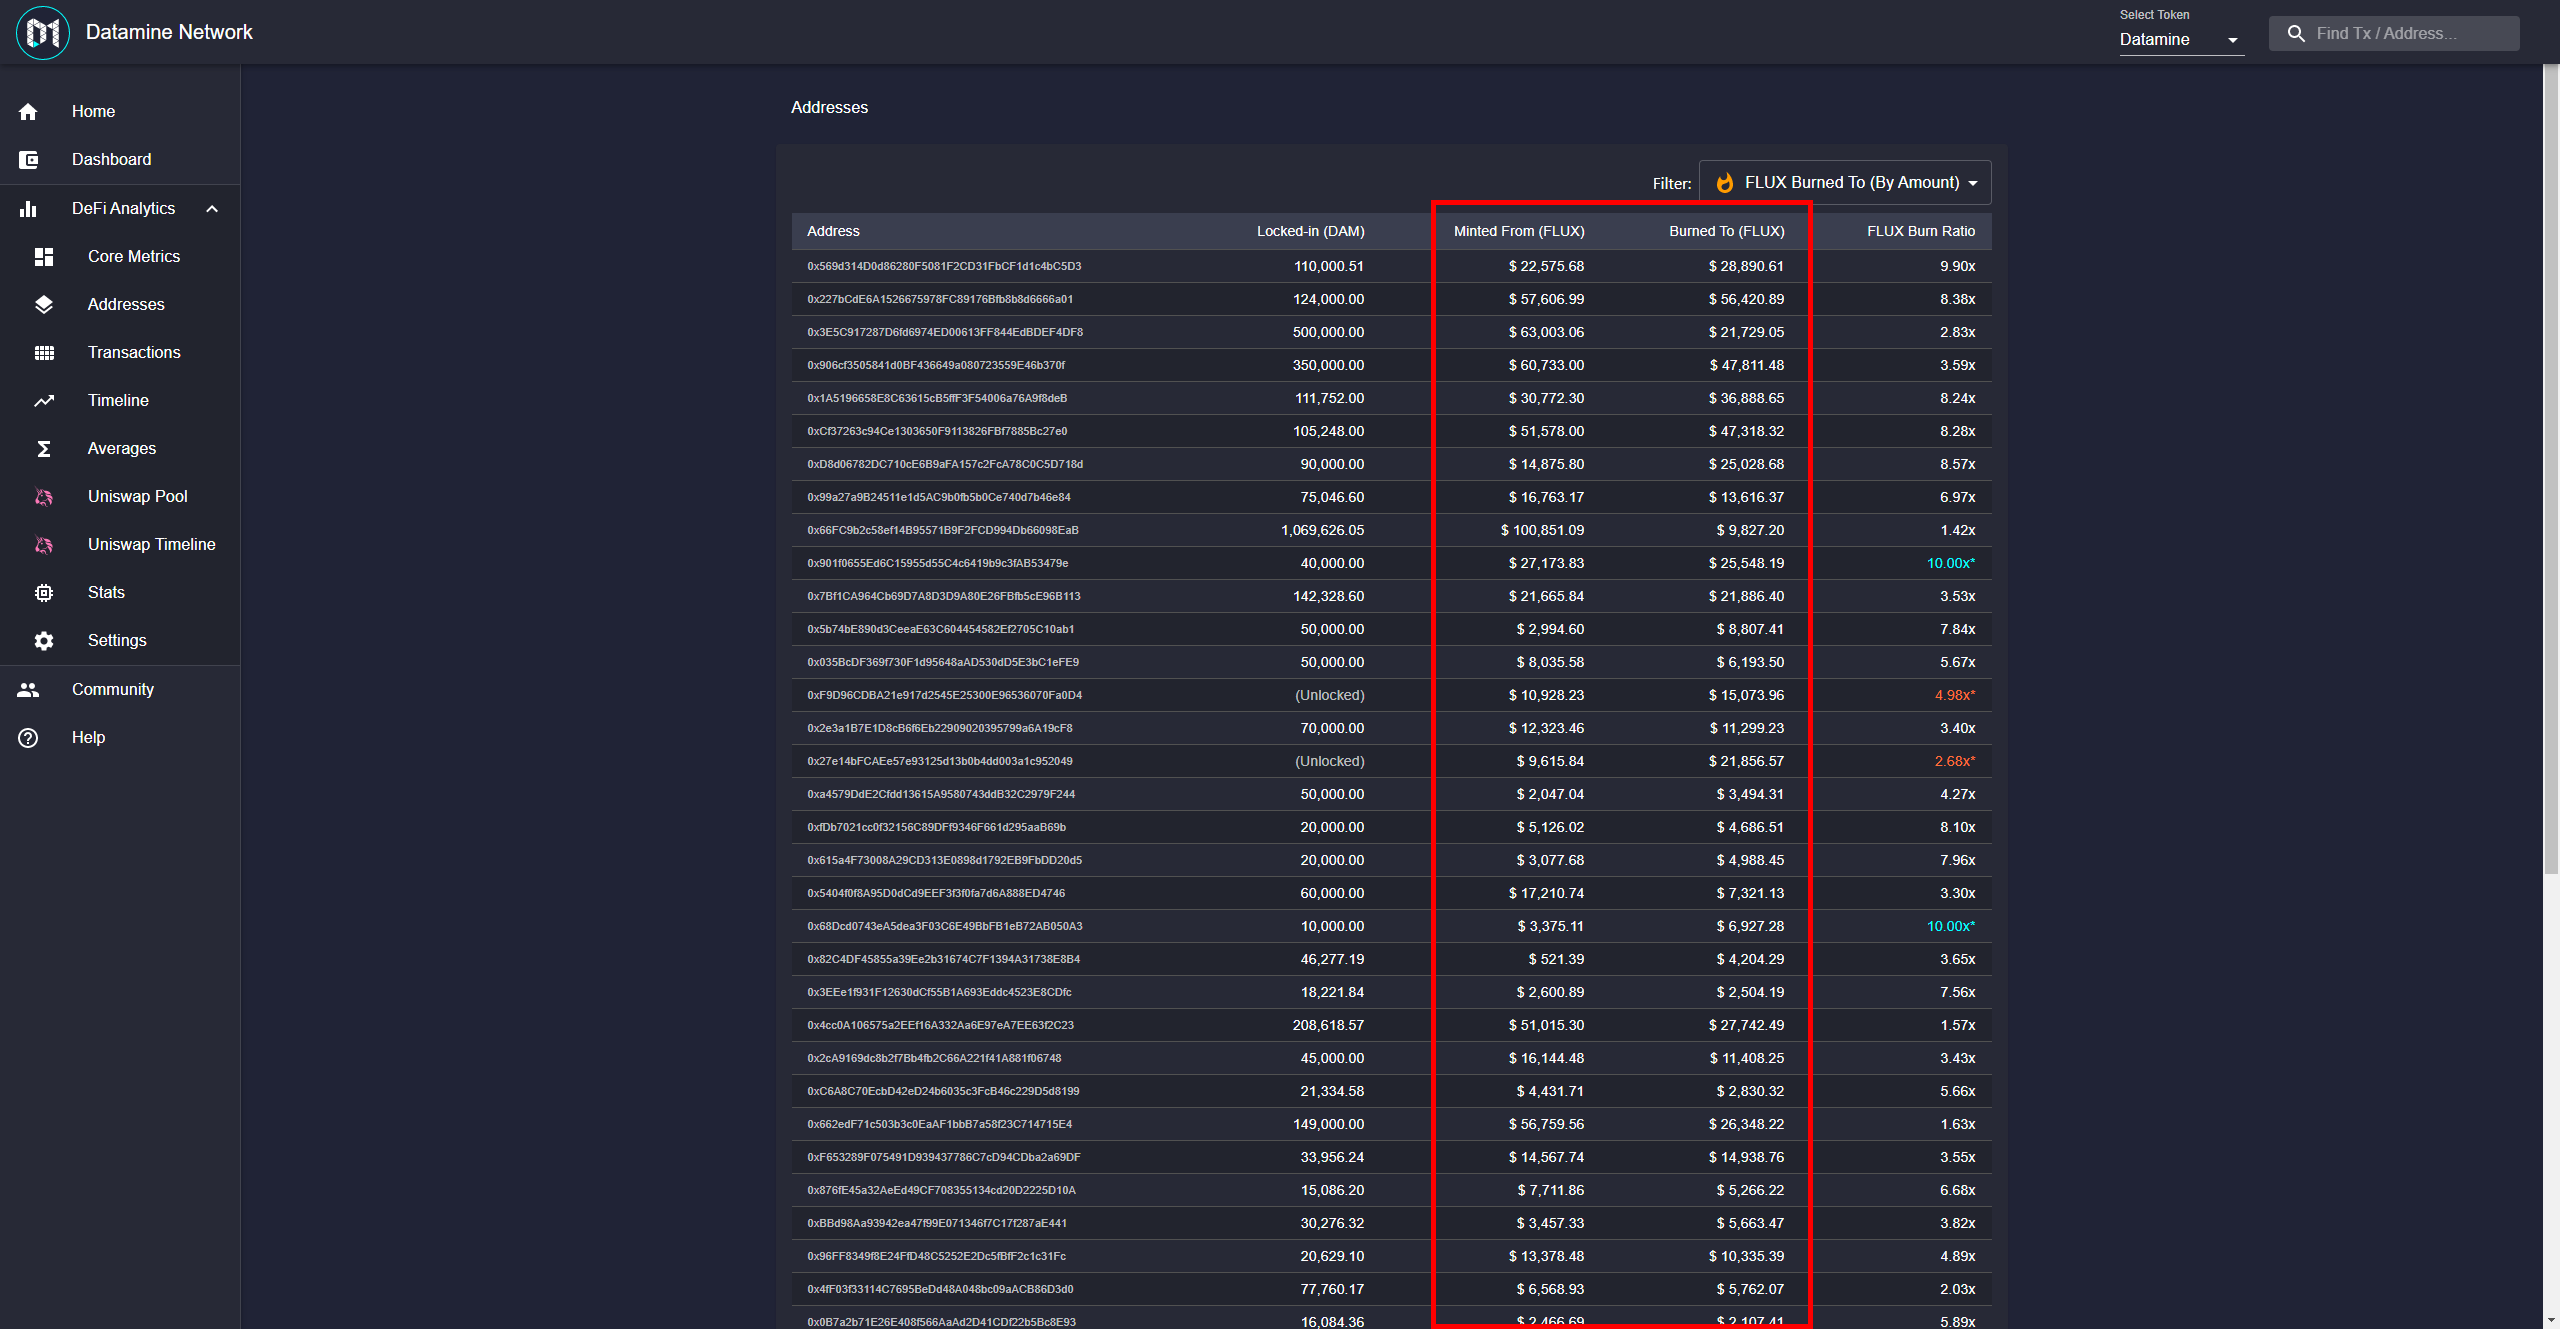Click the Settings gear icon
This screenshot has height=1329, width=2560.
tap(44, 640)
